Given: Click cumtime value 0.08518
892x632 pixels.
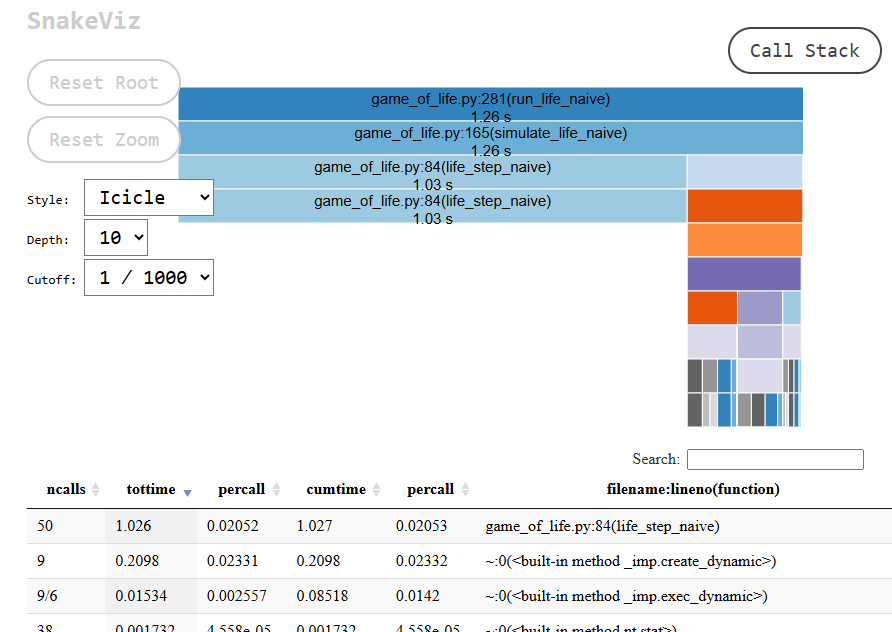Looking at the screenshot, I should pyautogui.click(x=322, y=596).
